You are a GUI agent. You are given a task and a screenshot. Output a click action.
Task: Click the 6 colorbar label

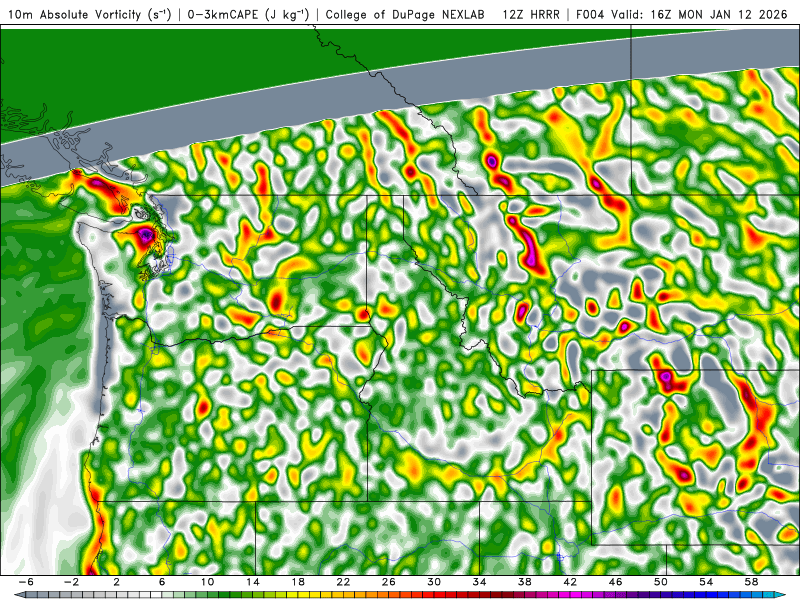[162, 582]
